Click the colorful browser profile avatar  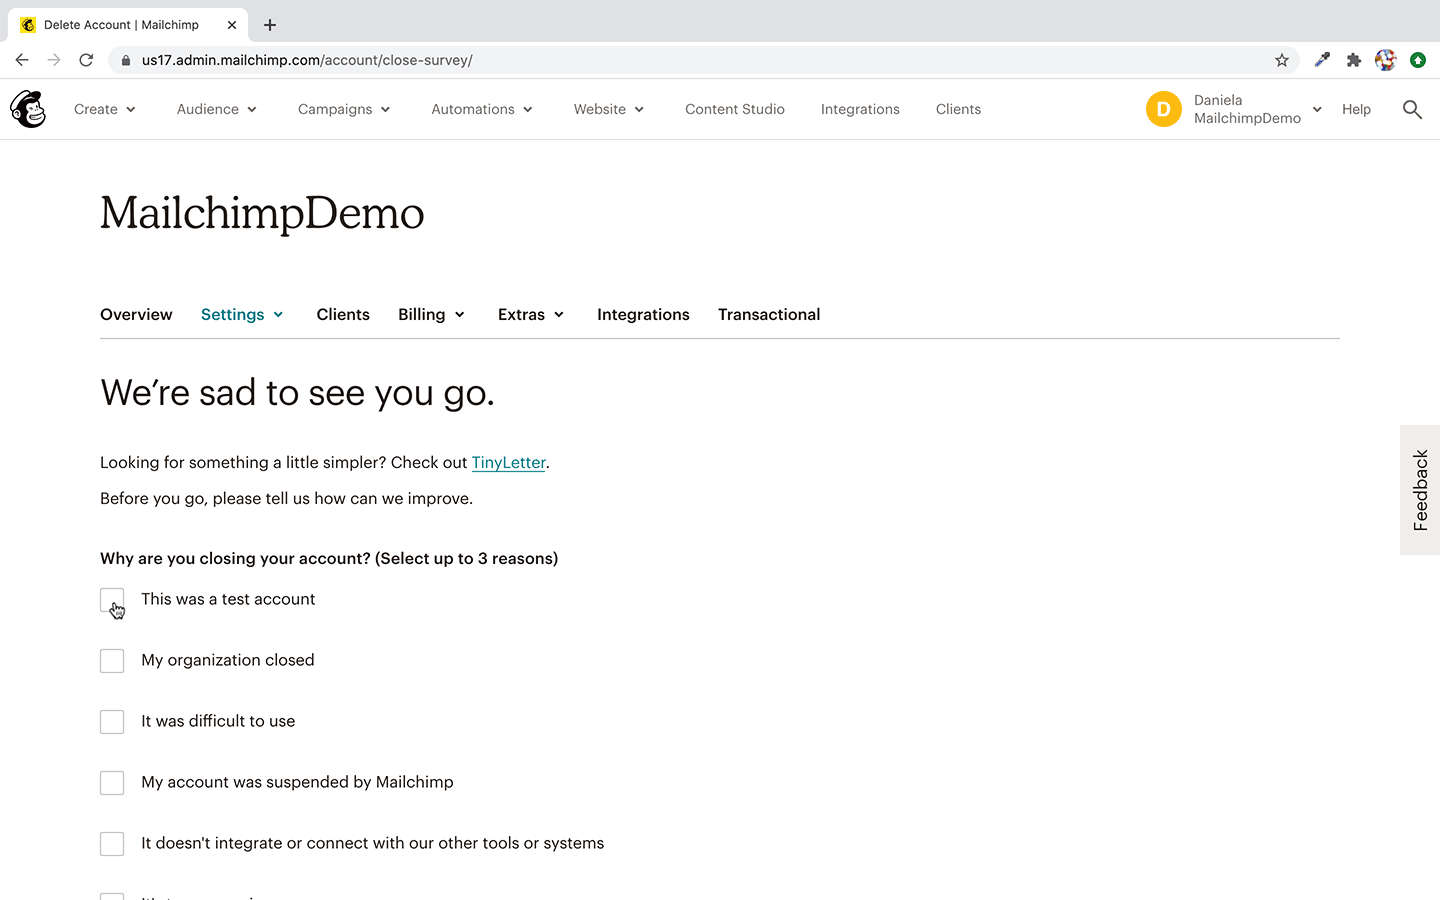1385,60
